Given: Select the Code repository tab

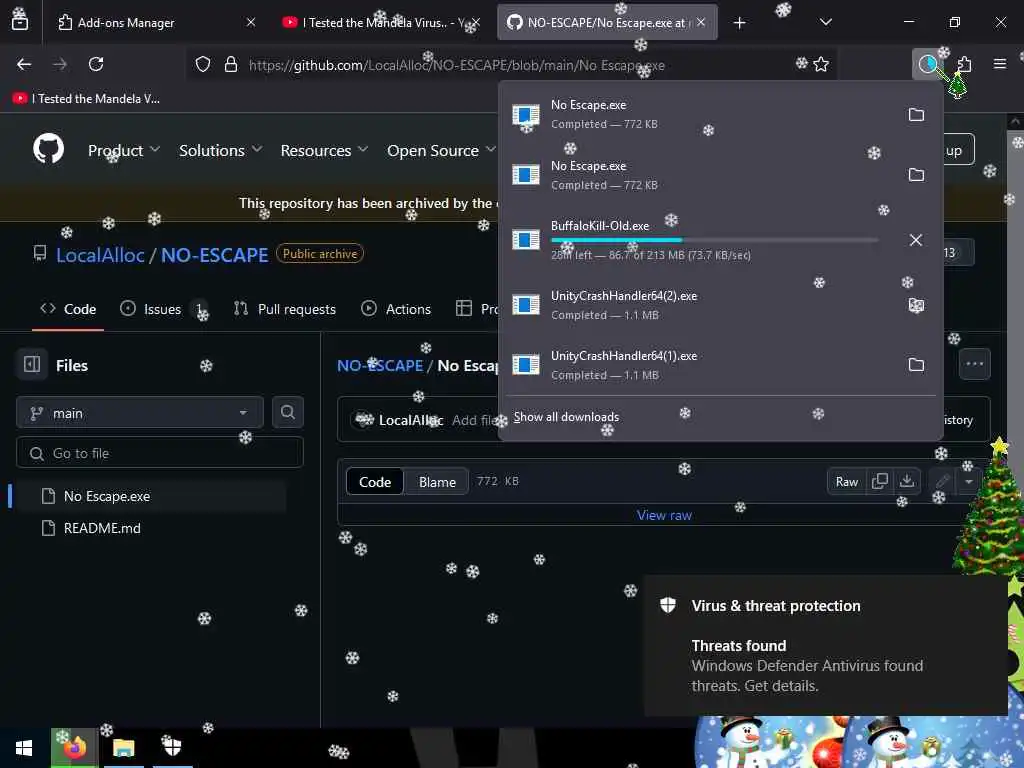Looking at the screenshot, I should point(68,309).
